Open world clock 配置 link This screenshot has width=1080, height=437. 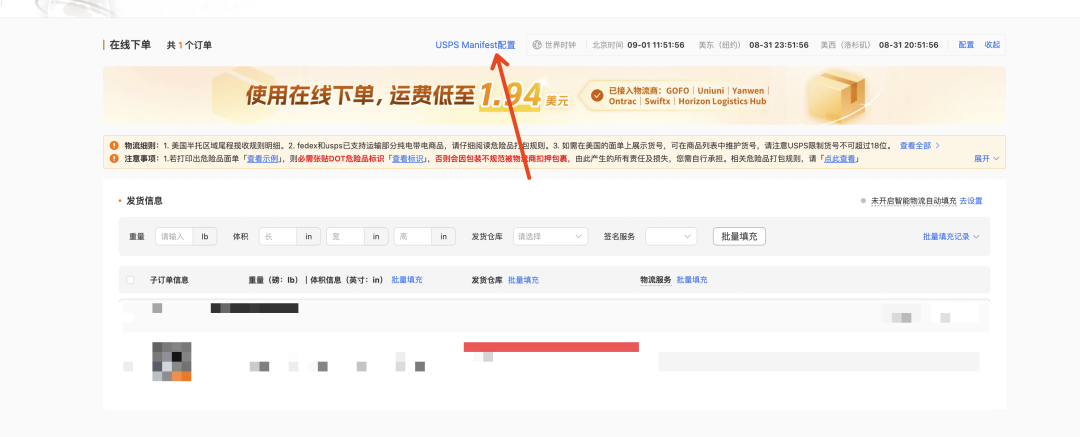pyautogui.click(x=966, y=45)
